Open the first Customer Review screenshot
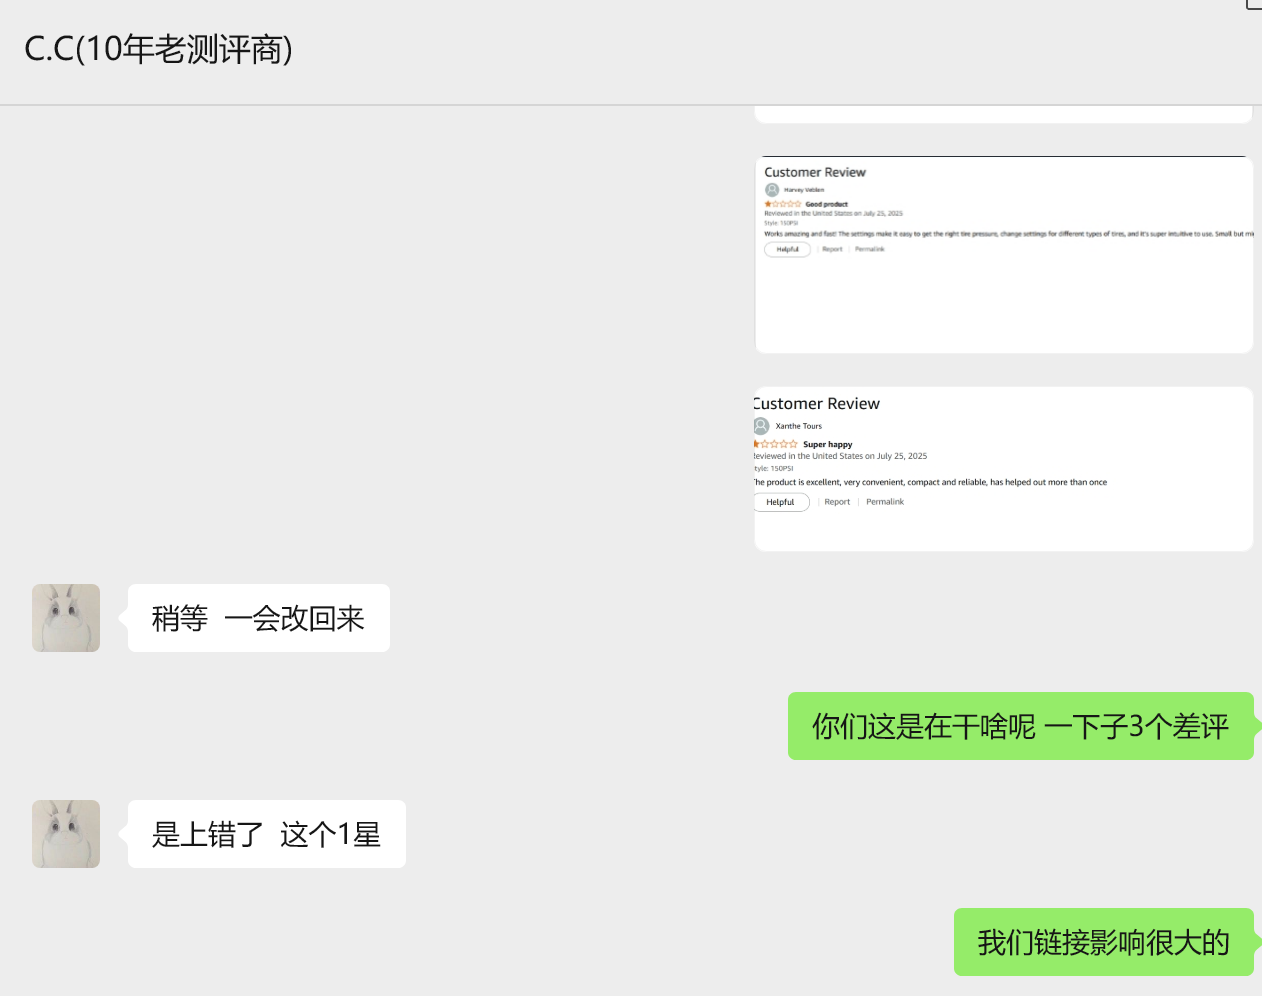This screenshot has width=1262, height=996. click(x=1003, y=253)
